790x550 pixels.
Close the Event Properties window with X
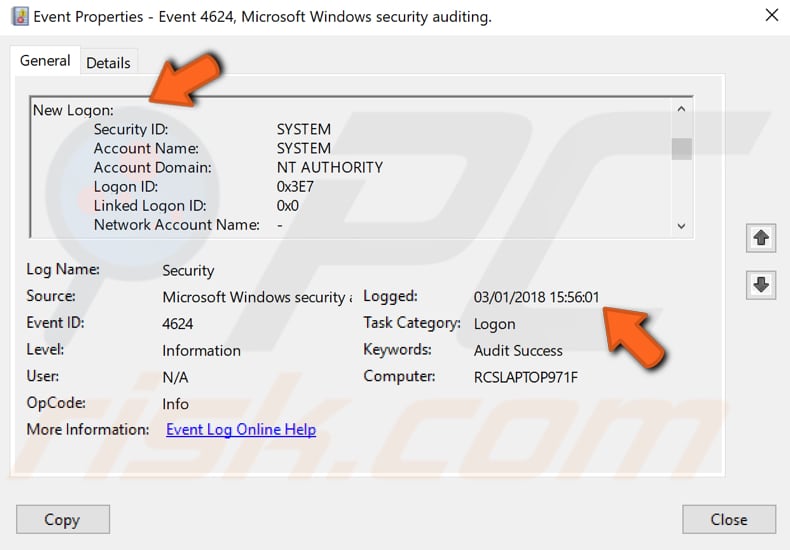click(771, 15)
